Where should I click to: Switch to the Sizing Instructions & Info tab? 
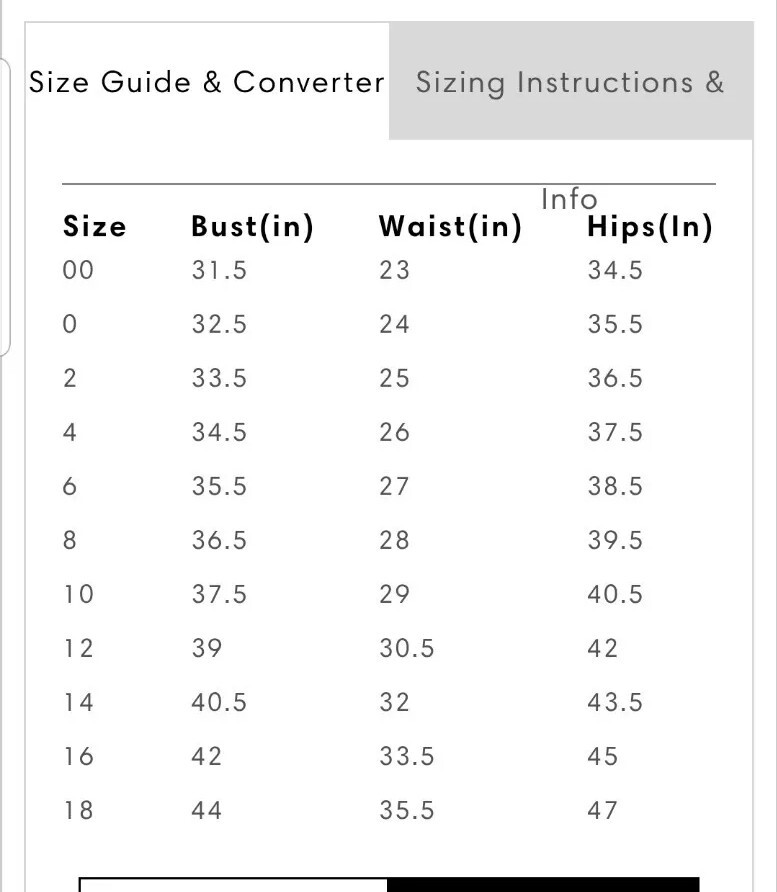click(x=570, y=82)
